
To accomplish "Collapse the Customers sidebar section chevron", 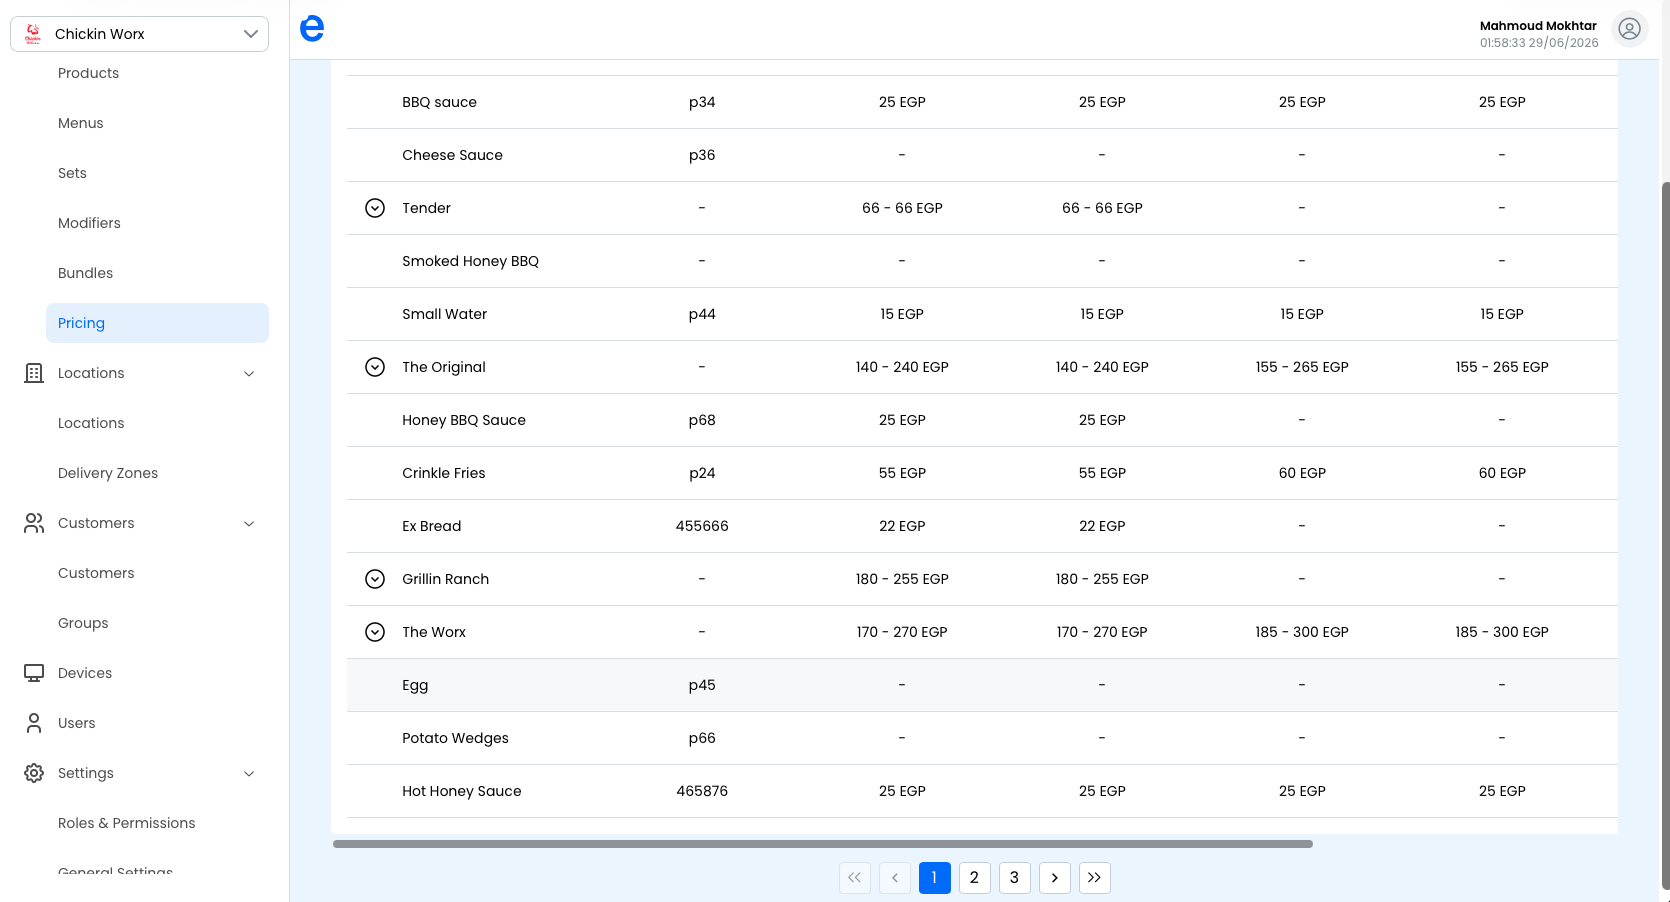I will point(249,524).
